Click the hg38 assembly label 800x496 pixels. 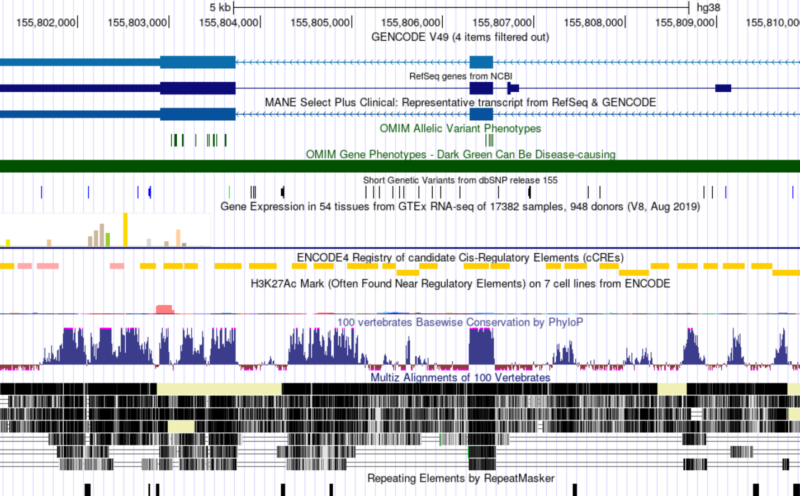click(708, 8)
